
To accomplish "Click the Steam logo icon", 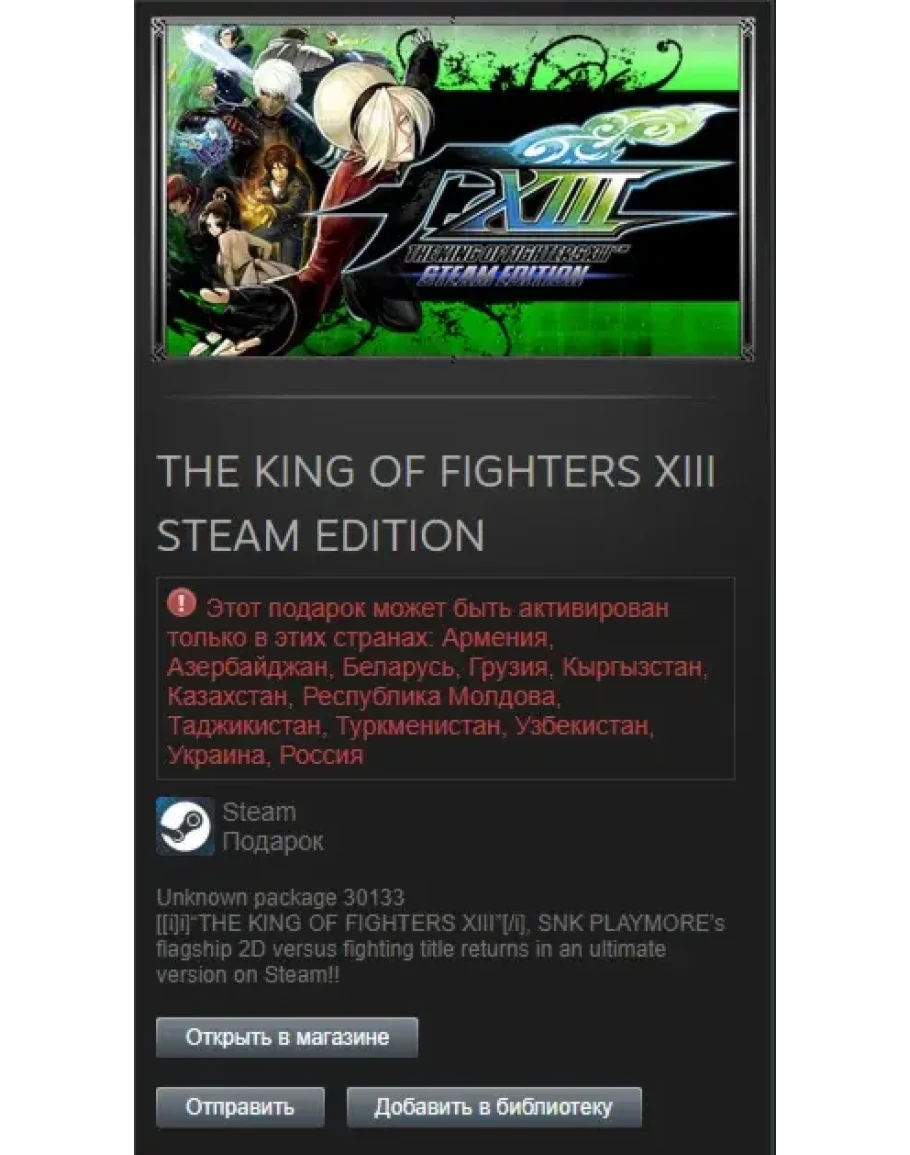I will pyautogui.click(x=185, y=826).
